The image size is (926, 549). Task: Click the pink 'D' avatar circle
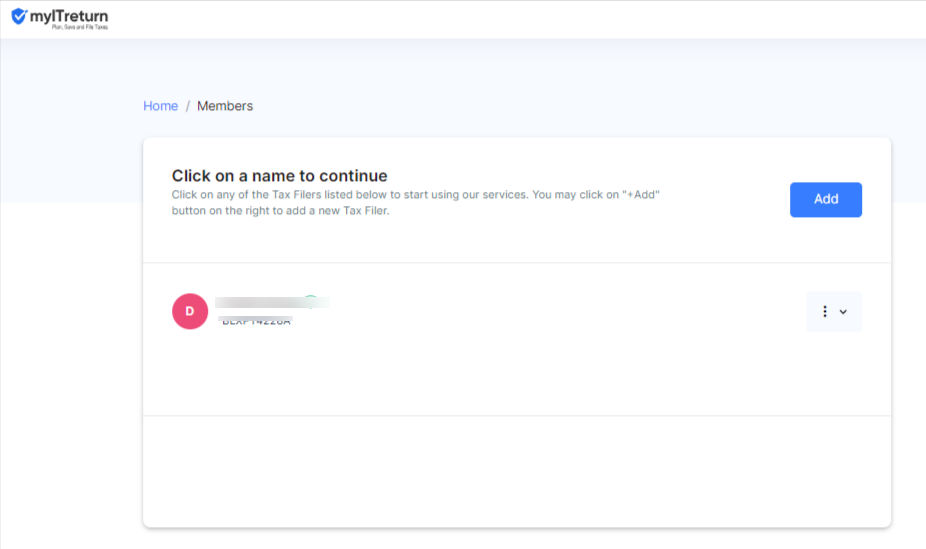point(190,311)
